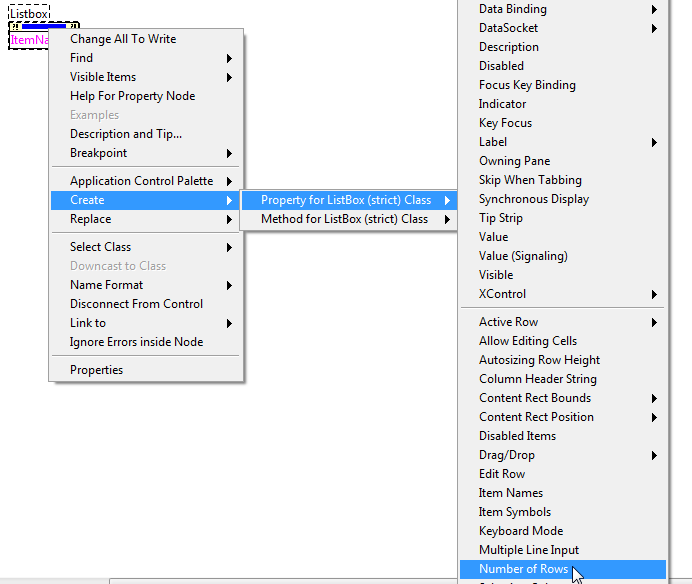Select Owning Pane property

point(563,161)
